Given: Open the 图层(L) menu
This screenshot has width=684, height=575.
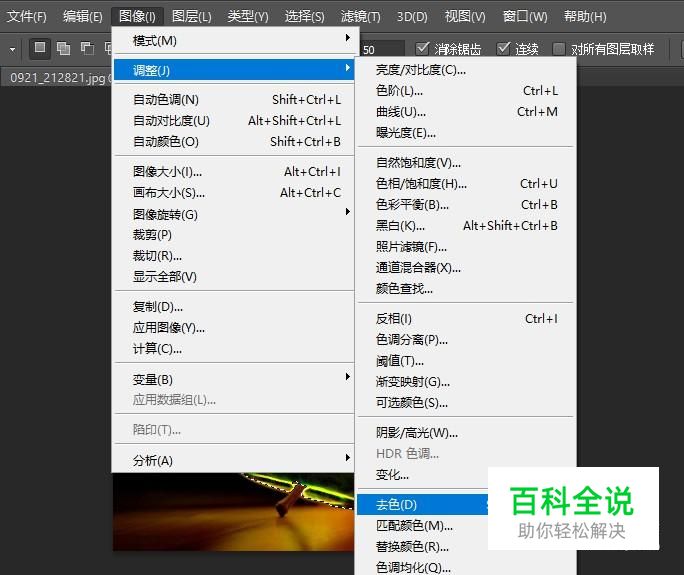Looking at the screenshot, I should 192,17.
